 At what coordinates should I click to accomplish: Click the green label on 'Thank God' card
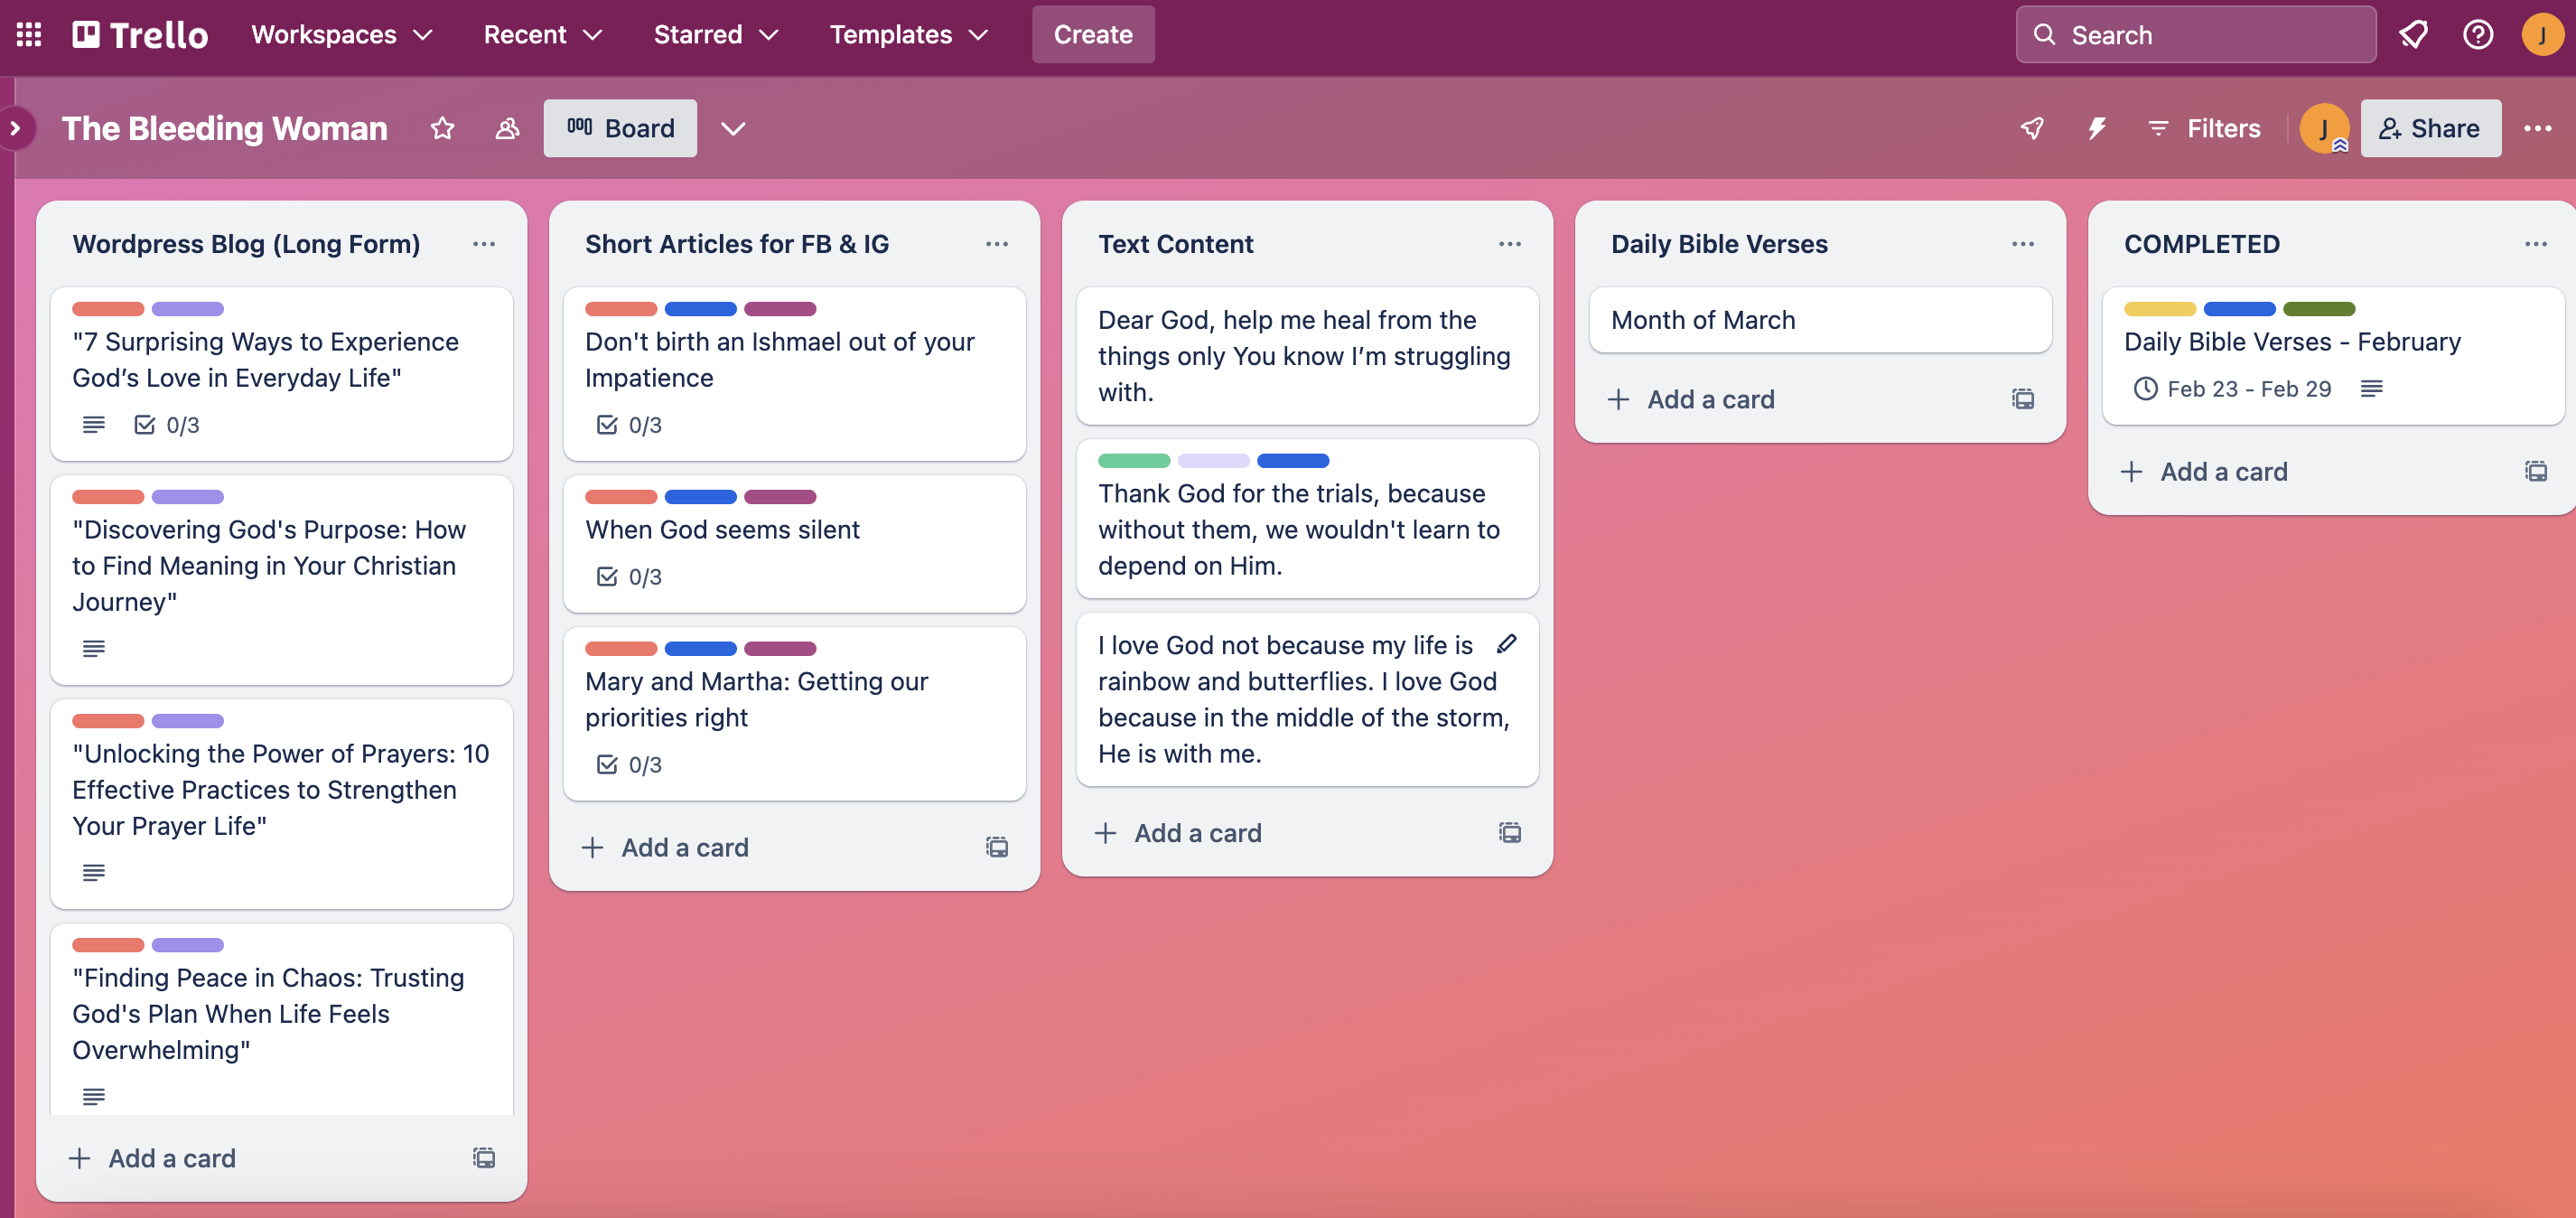pos(1133,461)
